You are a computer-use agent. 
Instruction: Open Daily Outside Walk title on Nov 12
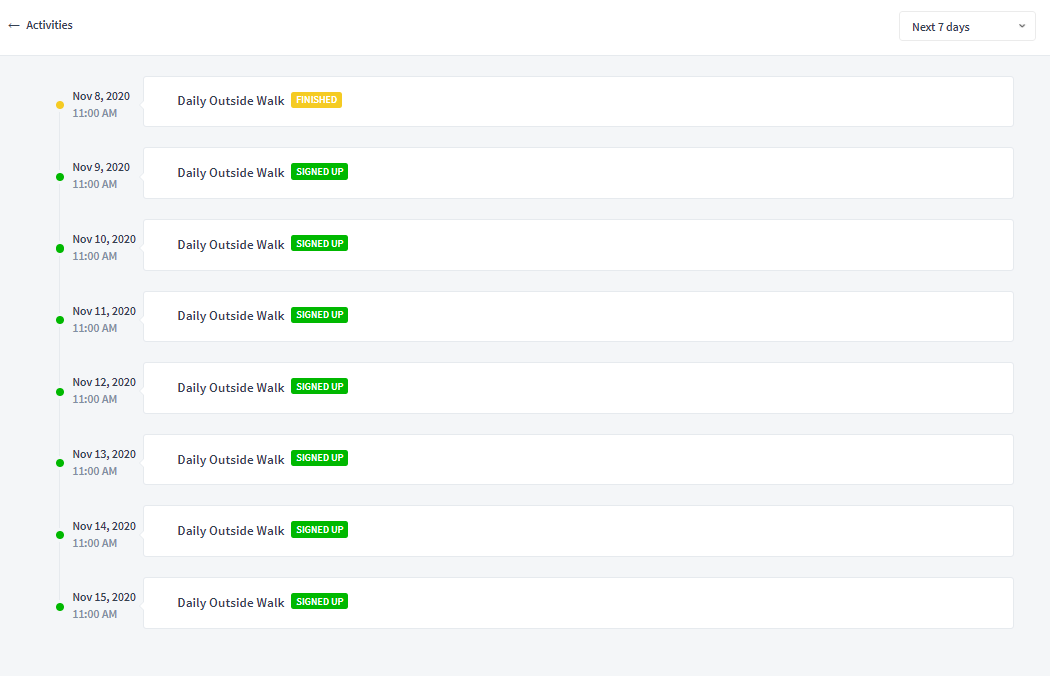pyautogui.click(x=230, y=387)
